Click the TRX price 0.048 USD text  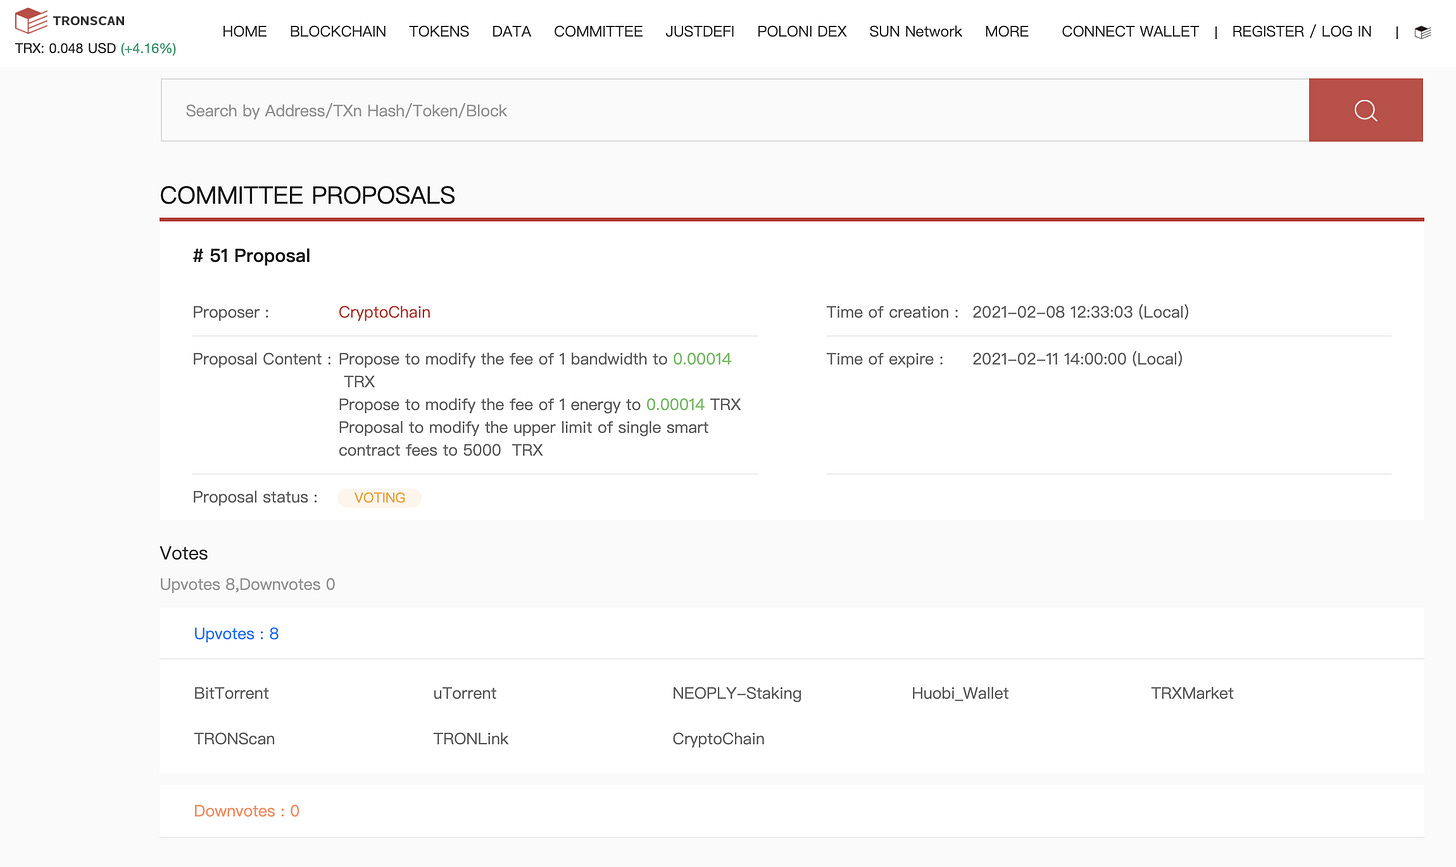tap(66, 48)
